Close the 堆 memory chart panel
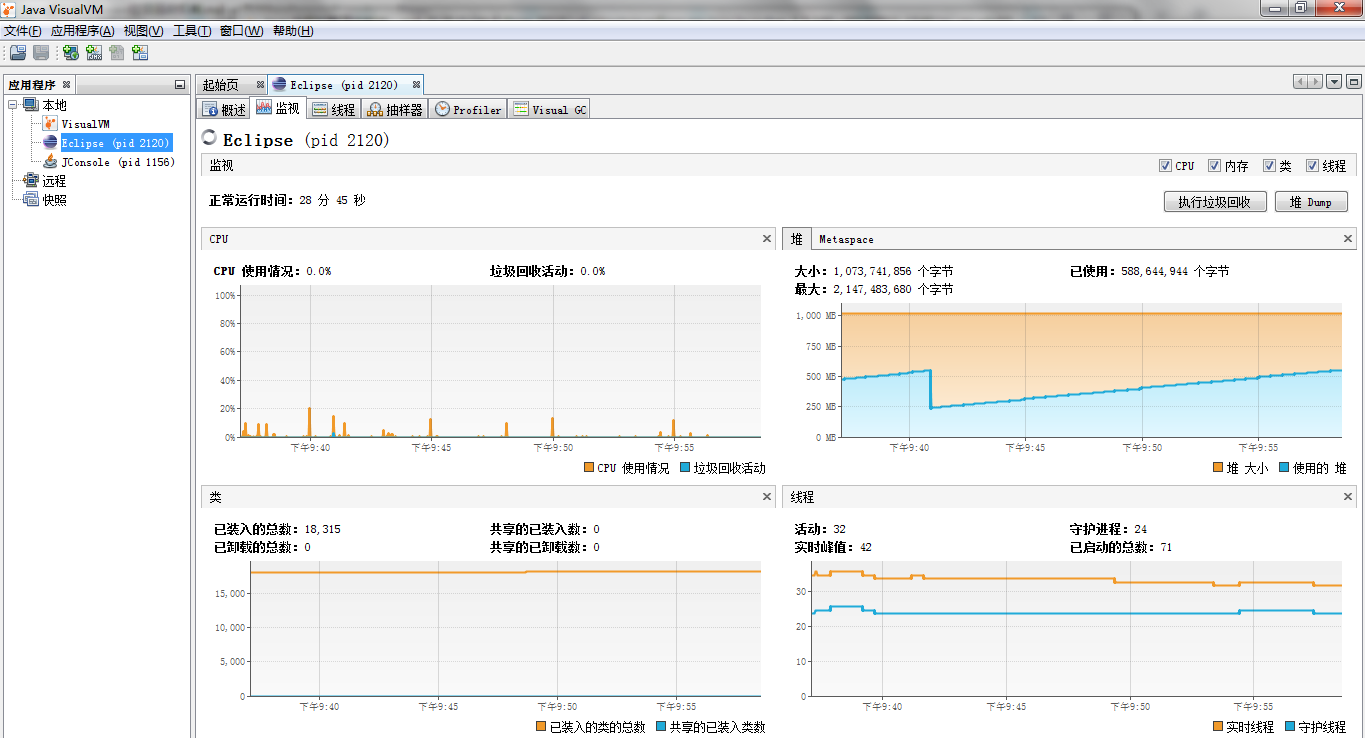Viewport: 1365px width, 738px height. click(1348, 239)
